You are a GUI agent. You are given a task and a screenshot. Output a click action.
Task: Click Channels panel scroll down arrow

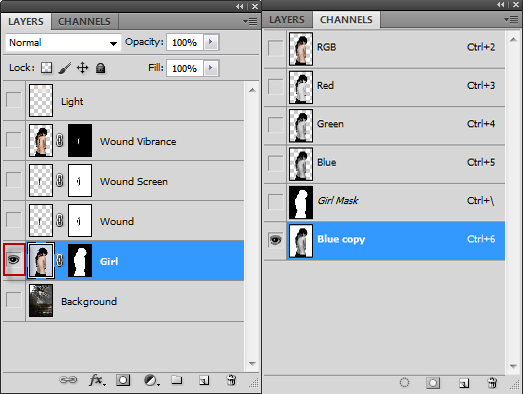513,366
